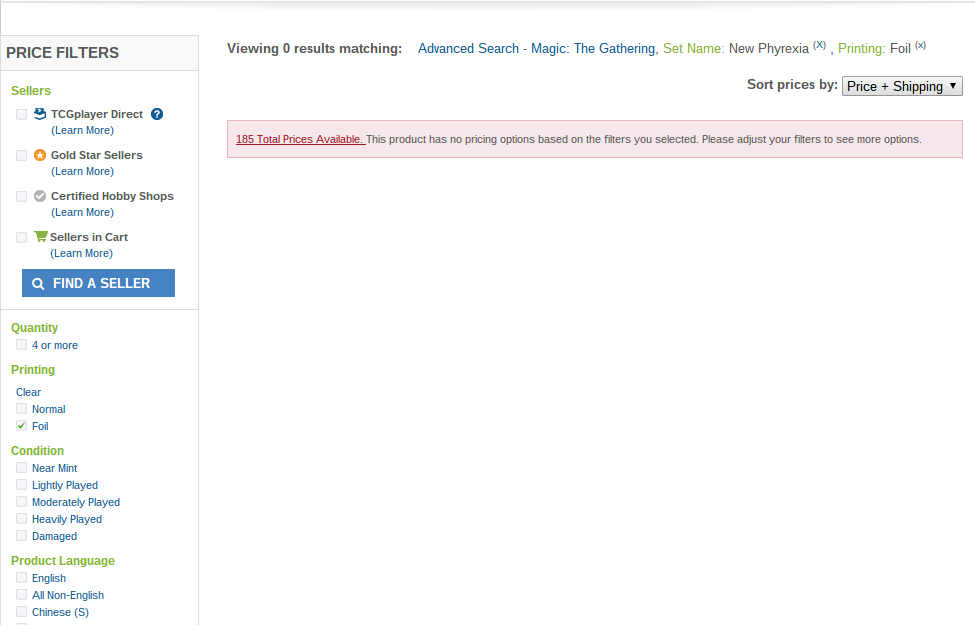
Task: Click the Viewing 0 results matching text
Action: 314,49
